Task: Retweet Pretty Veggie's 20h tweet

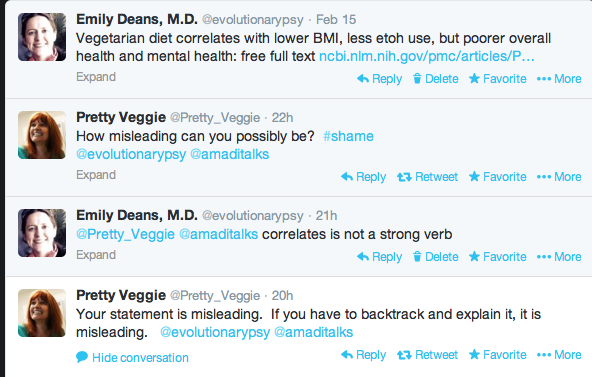Action: coord(427,355)
